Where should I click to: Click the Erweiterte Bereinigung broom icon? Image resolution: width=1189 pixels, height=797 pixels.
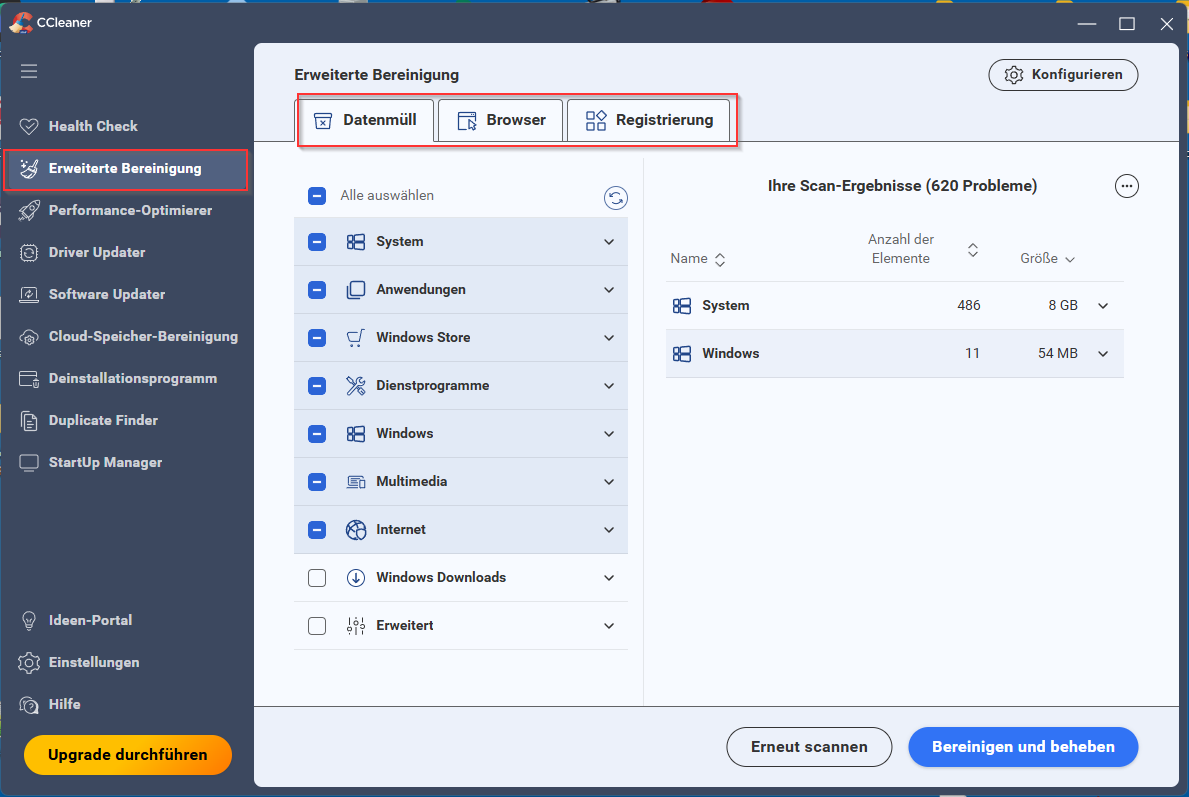click(x=29, y=168)
